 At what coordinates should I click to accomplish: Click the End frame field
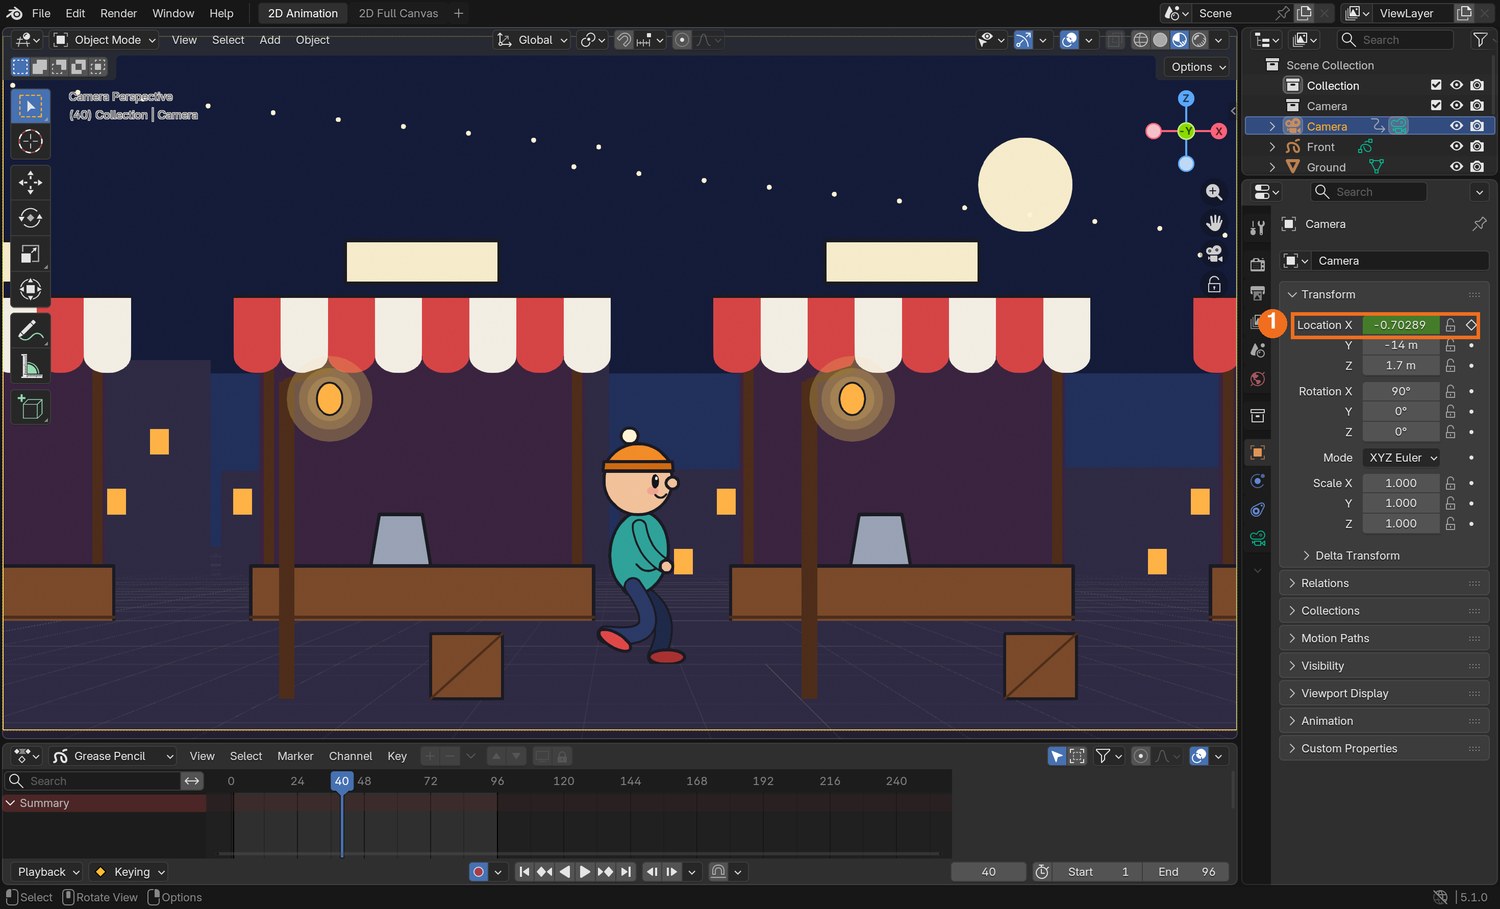(1187, 872)
